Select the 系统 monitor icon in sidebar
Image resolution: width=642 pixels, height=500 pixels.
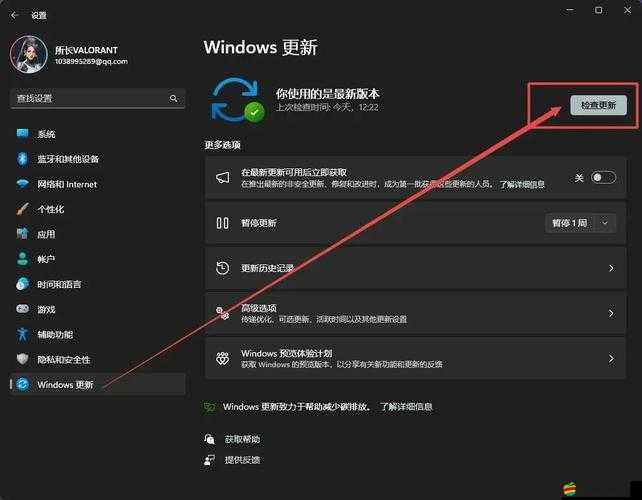(23, 133)
